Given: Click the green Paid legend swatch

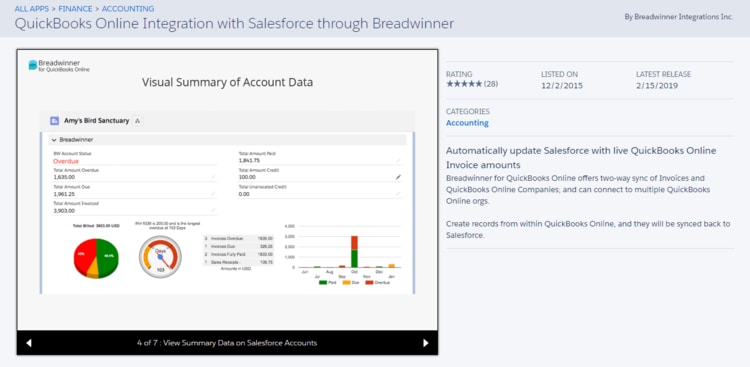Looking at the screenshot, I should pyautogui.click(x=323, y=283).
